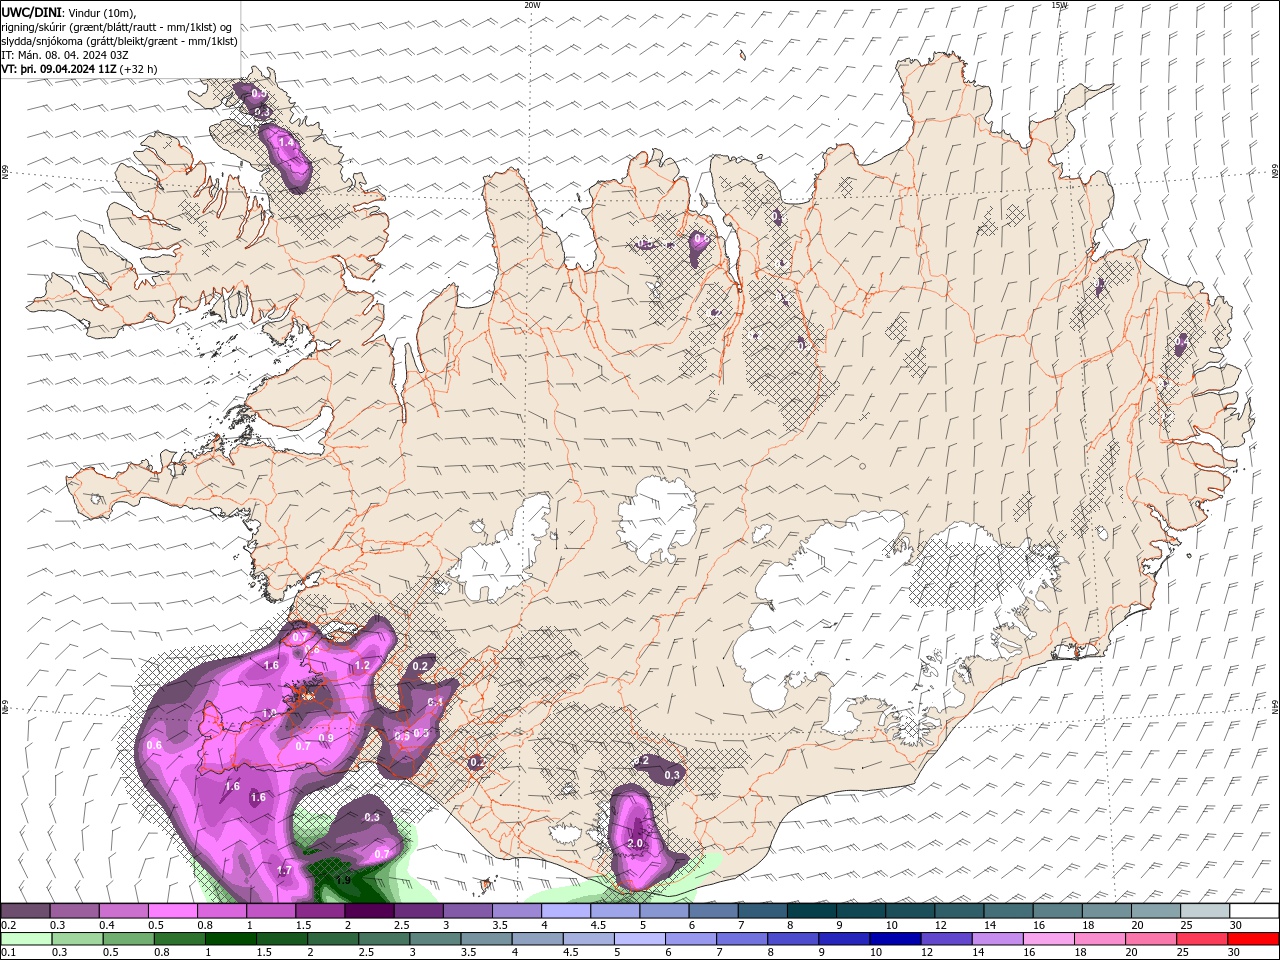Image resolution: width=1280 pixels, height=960 pixels.
Task: Click the 1.2 snowfall value label
Action: (363, 665)
